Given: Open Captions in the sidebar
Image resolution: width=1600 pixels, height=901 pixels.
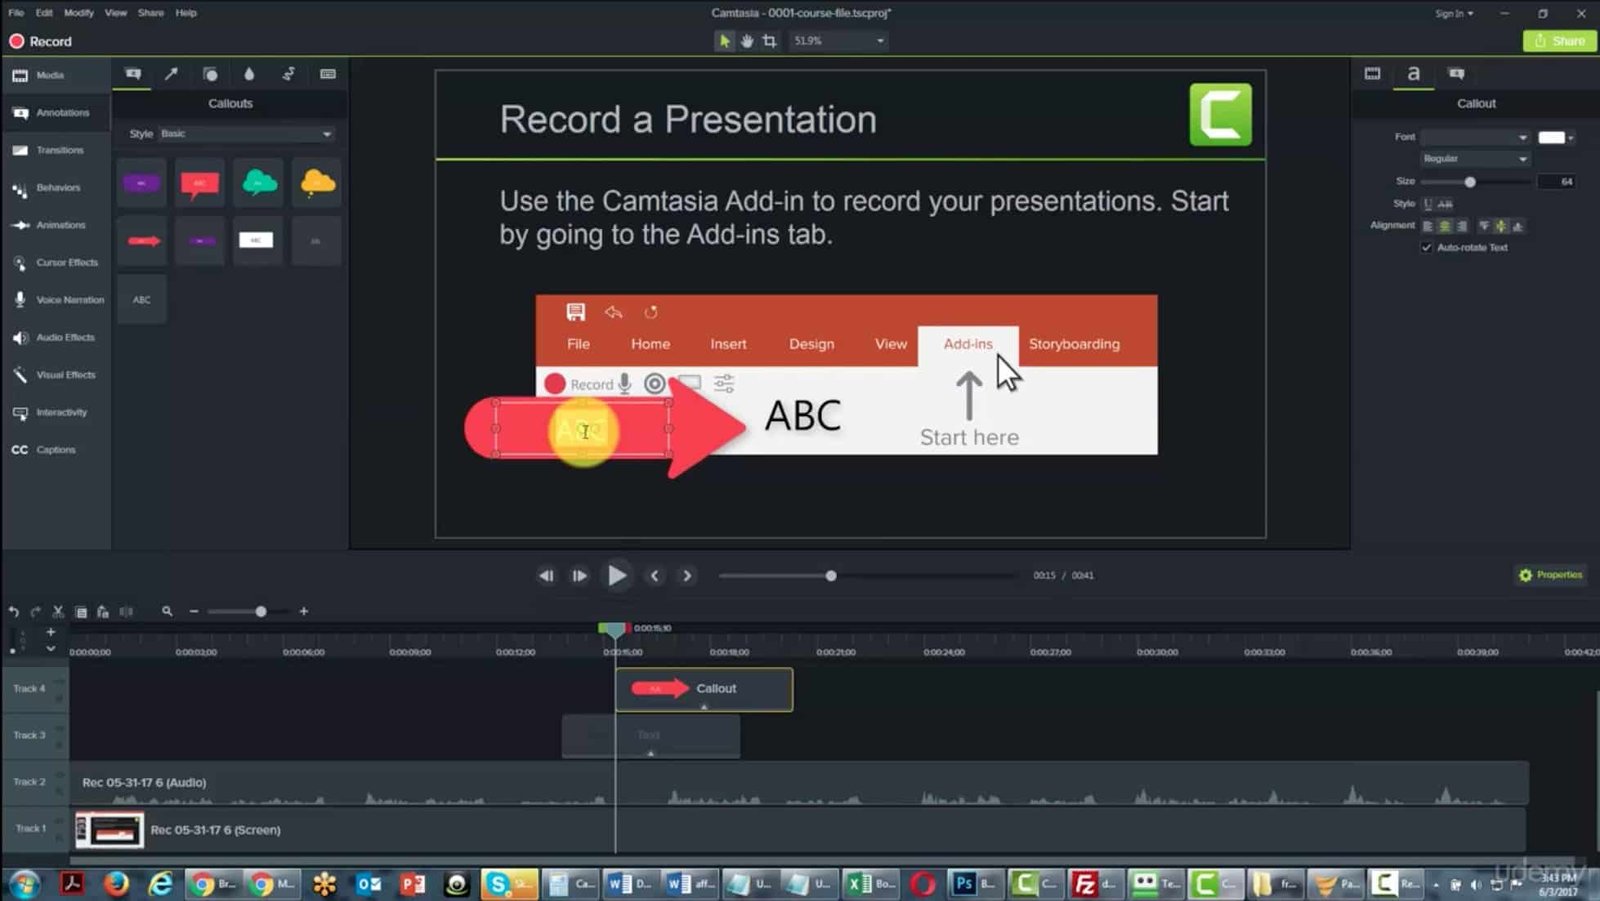Looking at the screenshot, I should [x=55, y=450].
